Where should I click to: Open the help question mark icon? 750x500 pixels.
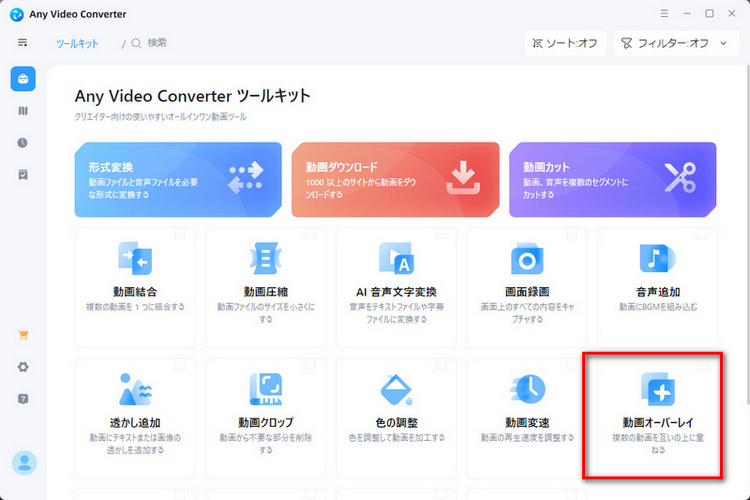click(23, 399)
